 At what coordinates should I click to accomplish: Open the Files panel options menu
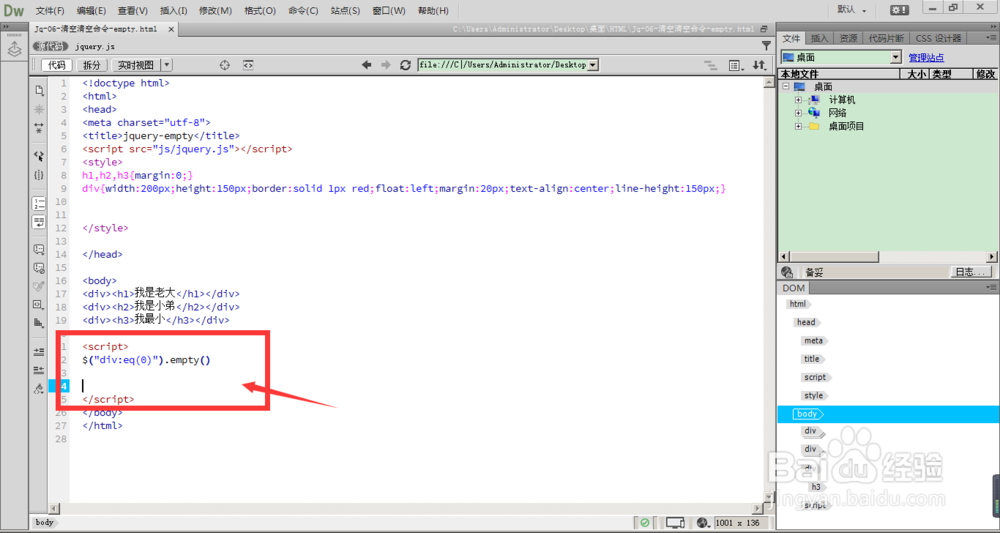point(991,38)
